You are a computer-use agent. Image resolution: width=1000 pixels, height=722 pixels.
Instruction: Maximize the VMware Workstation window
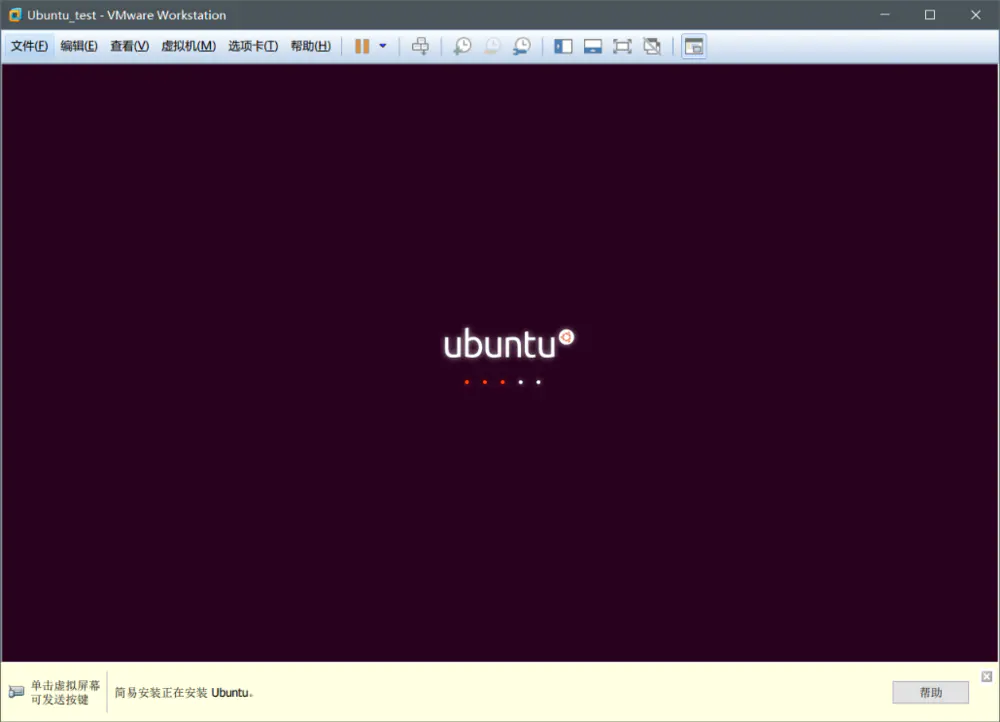pyautogui.click(x=930, y=15)
